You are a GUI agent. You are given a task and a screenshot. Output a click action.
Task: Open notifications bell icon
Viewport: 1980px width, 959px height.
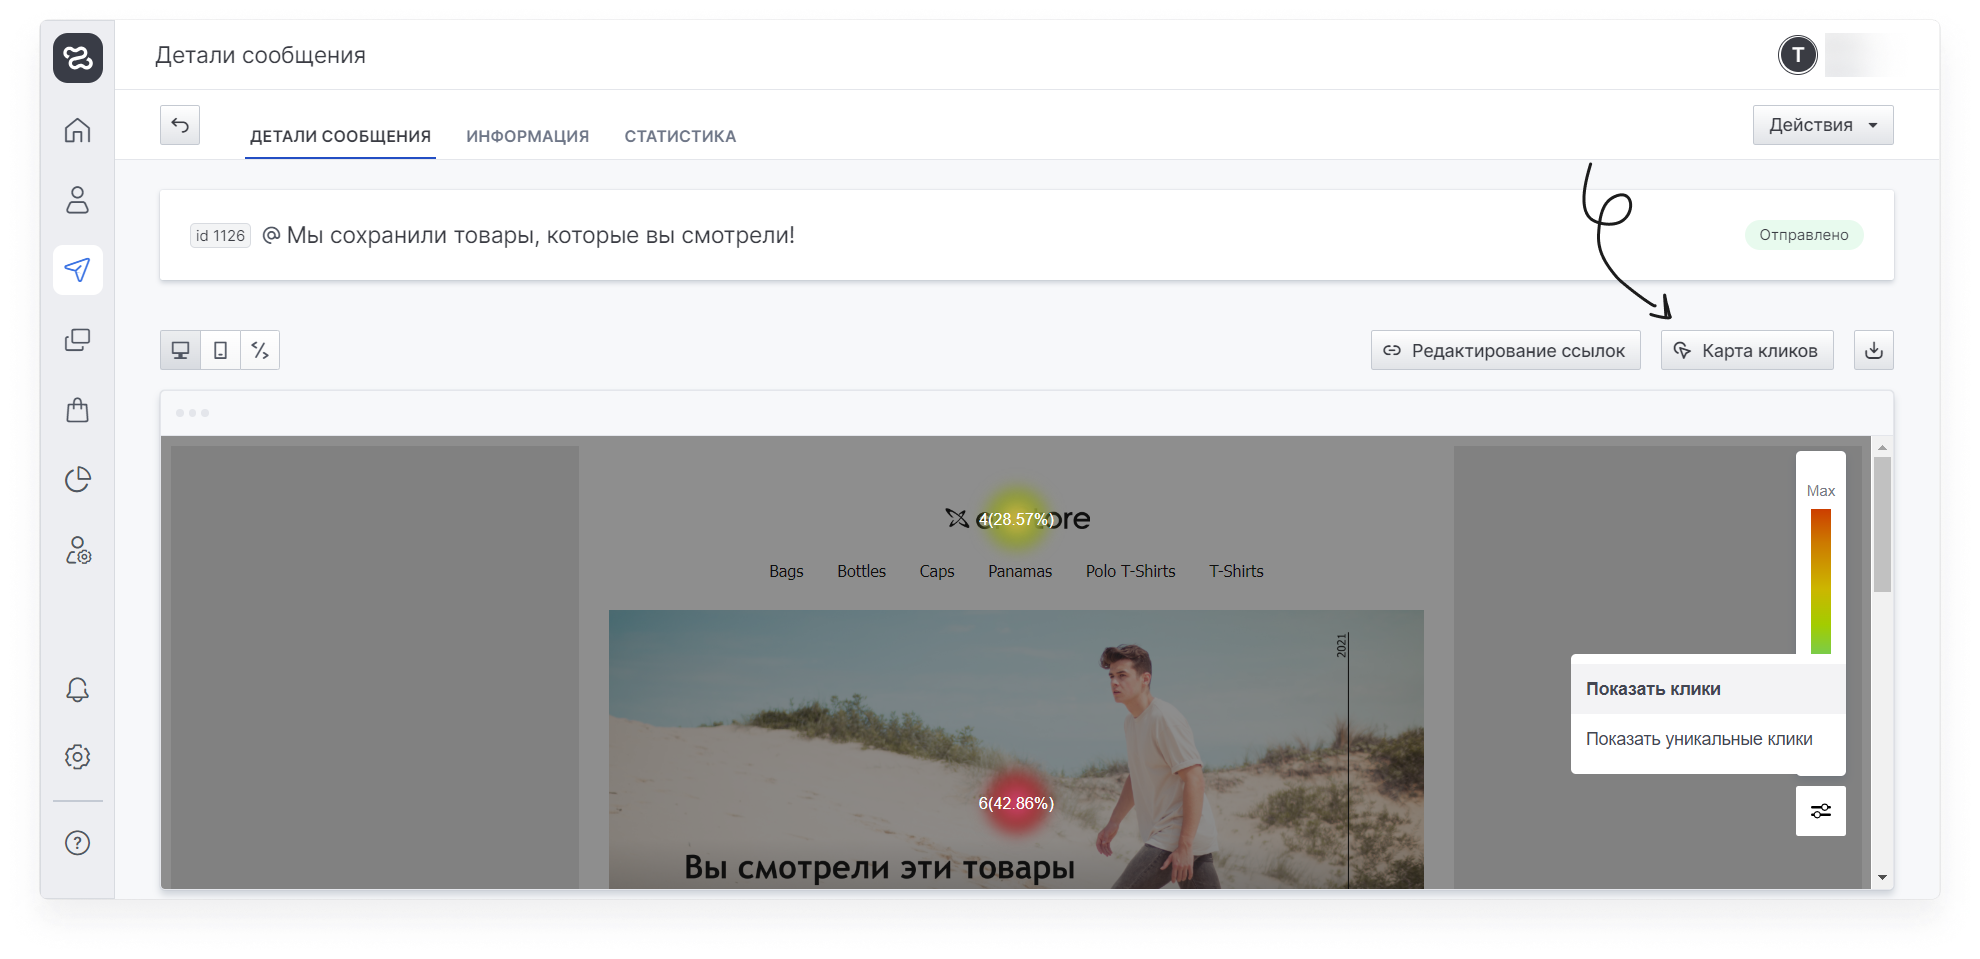[78, 690]
